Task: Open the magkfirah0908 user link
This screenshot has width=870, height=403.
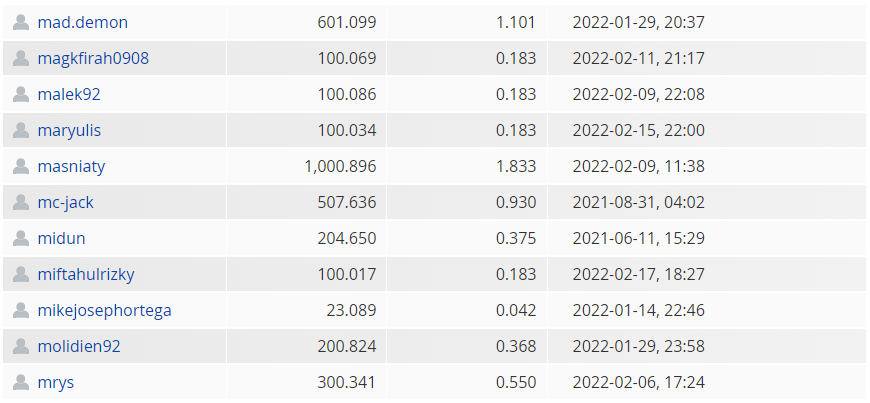Action: pyautogui.click(x=93, y=58)
